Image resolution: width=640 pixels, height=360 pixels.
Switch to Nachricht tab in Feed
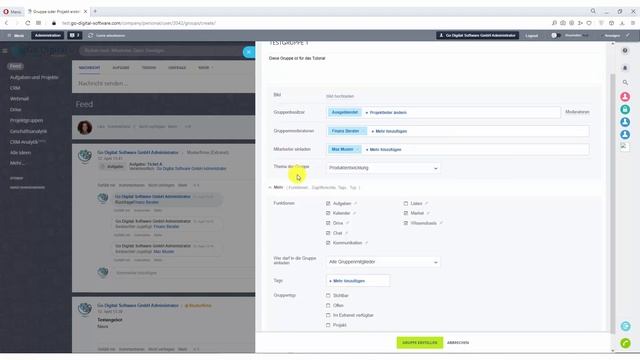pyautogui.click(x=89, y=68)
